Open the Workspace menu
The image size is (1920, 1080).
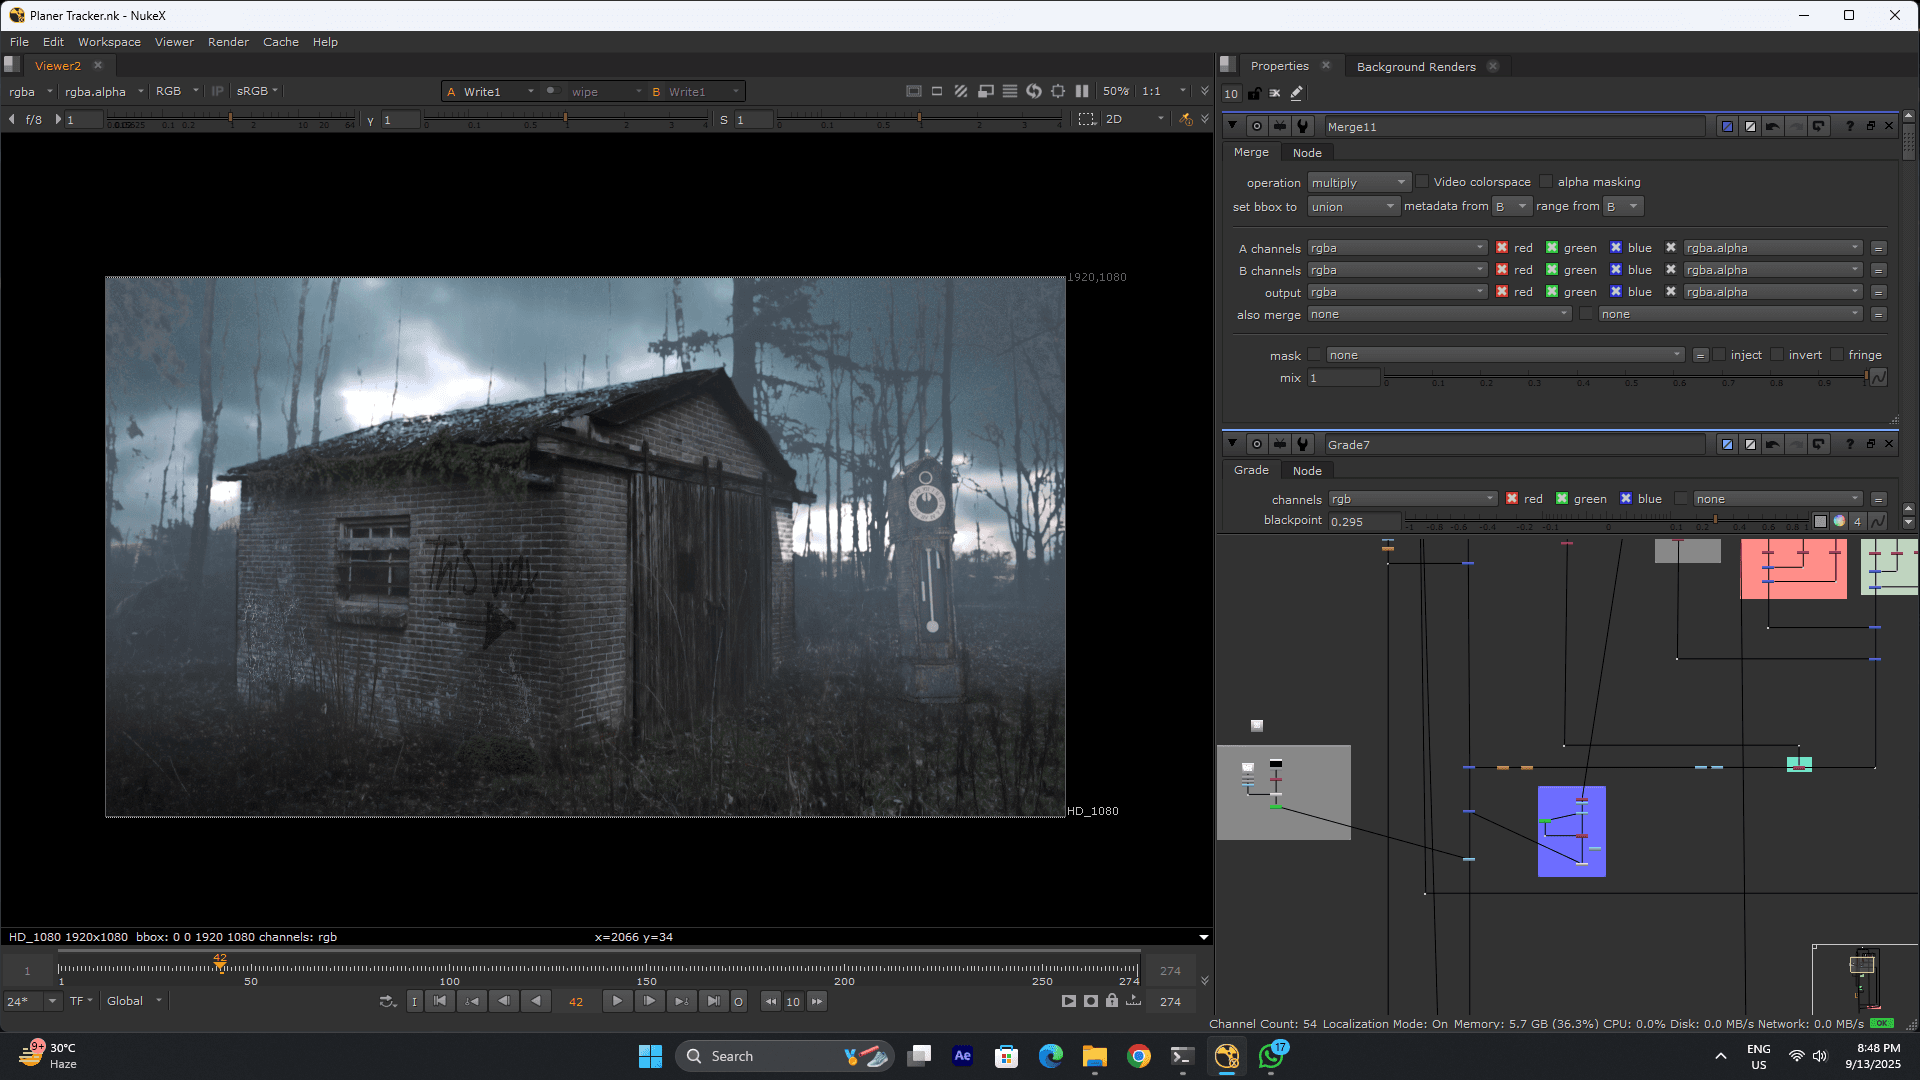tap(109, 42)
